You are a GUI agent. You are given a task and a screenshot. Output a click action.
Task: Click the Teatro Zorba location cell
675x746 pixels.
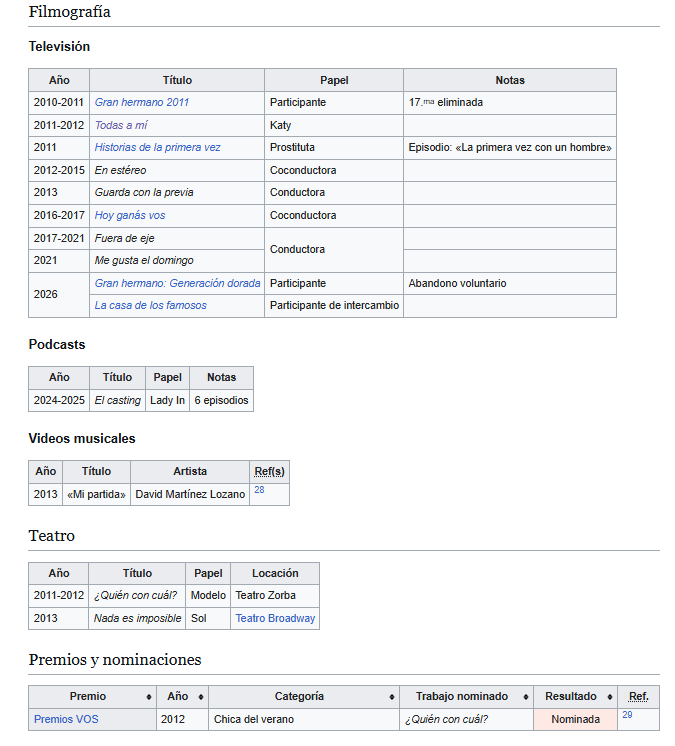tap(275, 596)
